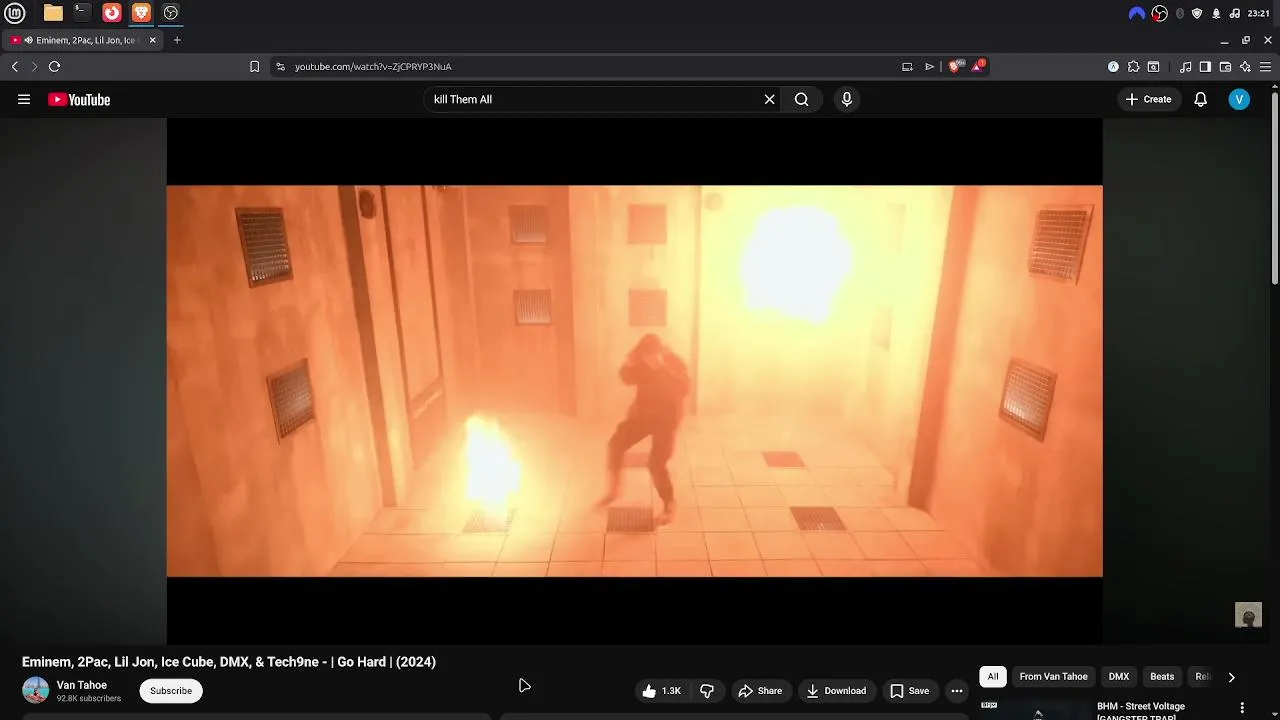Open the Van Tahoe channel name link
The image size is (1280, 720).
82,685
